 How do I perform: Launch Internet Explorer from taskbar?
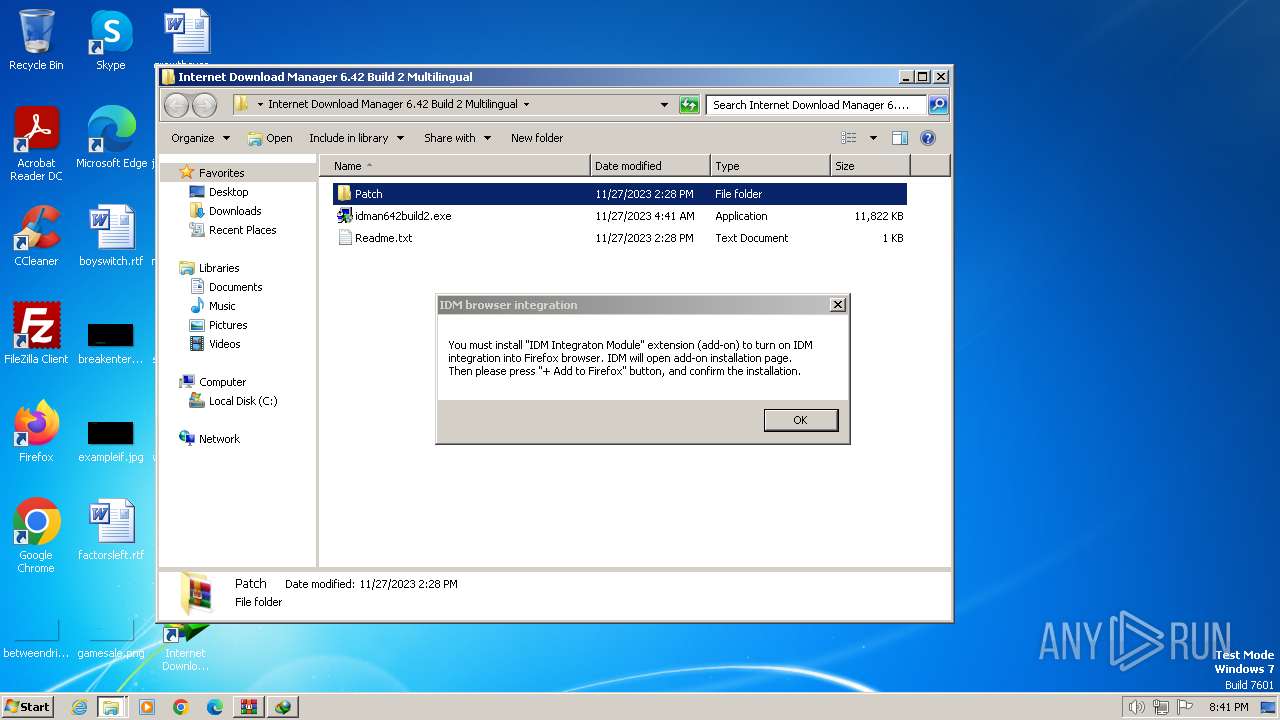click(79, 707)
